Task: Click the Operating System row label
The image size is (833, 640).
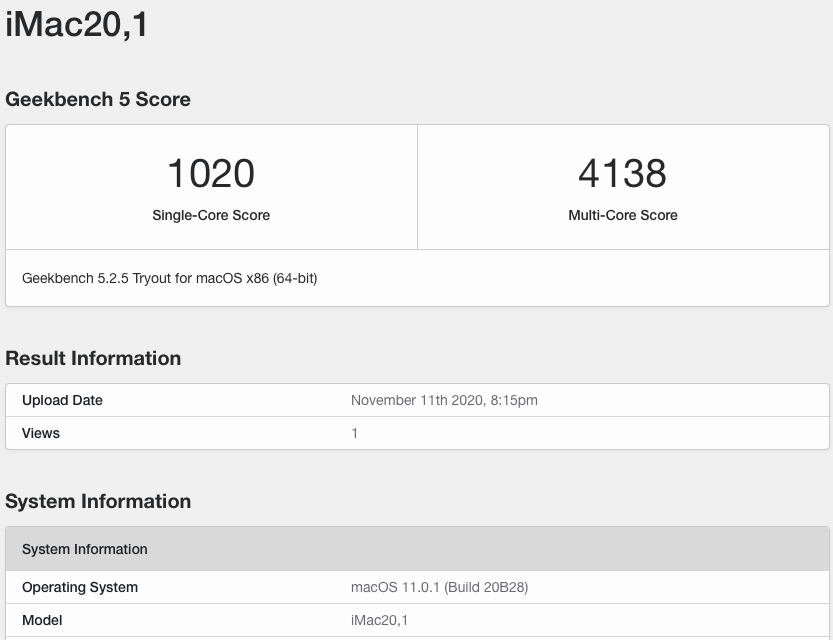Action: tap(80, 587)
